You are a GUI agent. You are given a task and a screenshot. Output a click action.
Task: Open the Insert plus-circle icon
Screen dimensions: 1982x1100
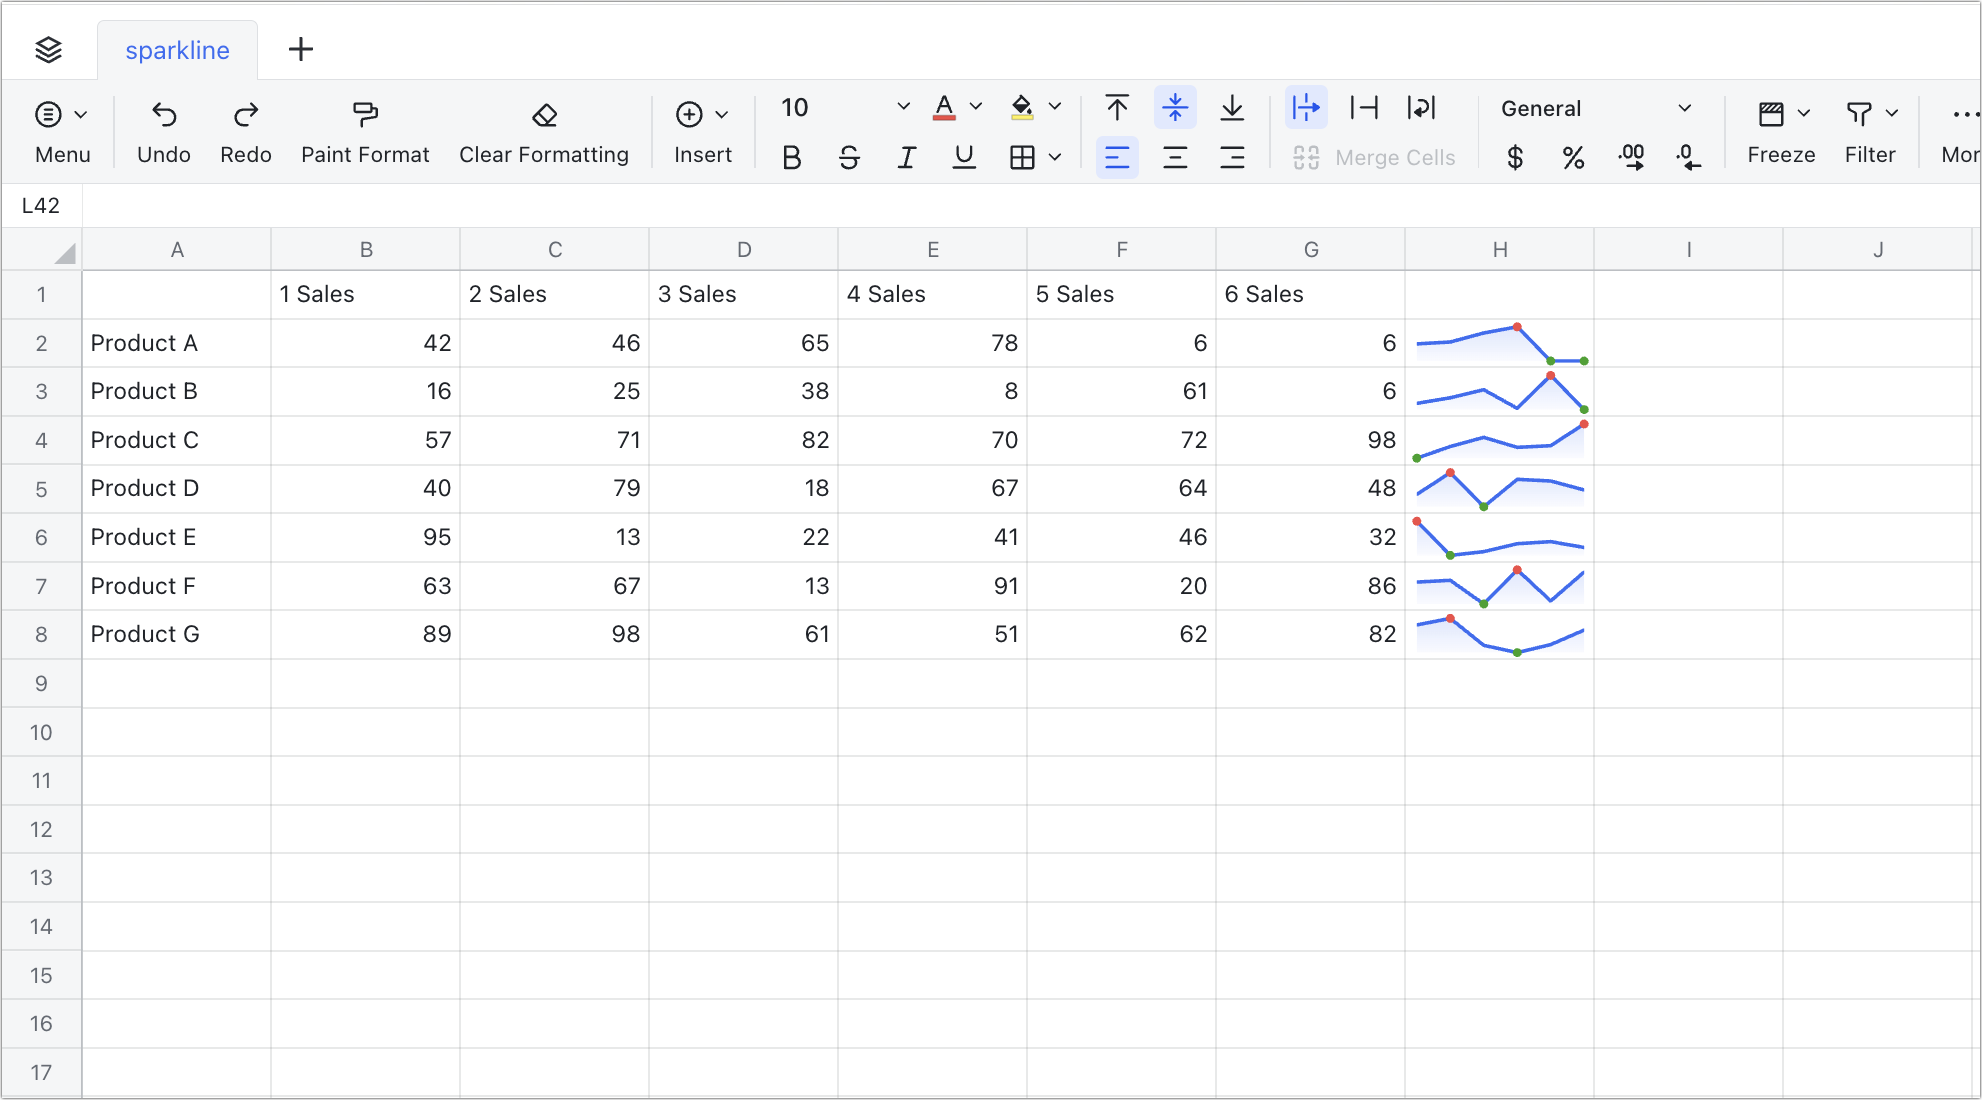click(689, 114)
